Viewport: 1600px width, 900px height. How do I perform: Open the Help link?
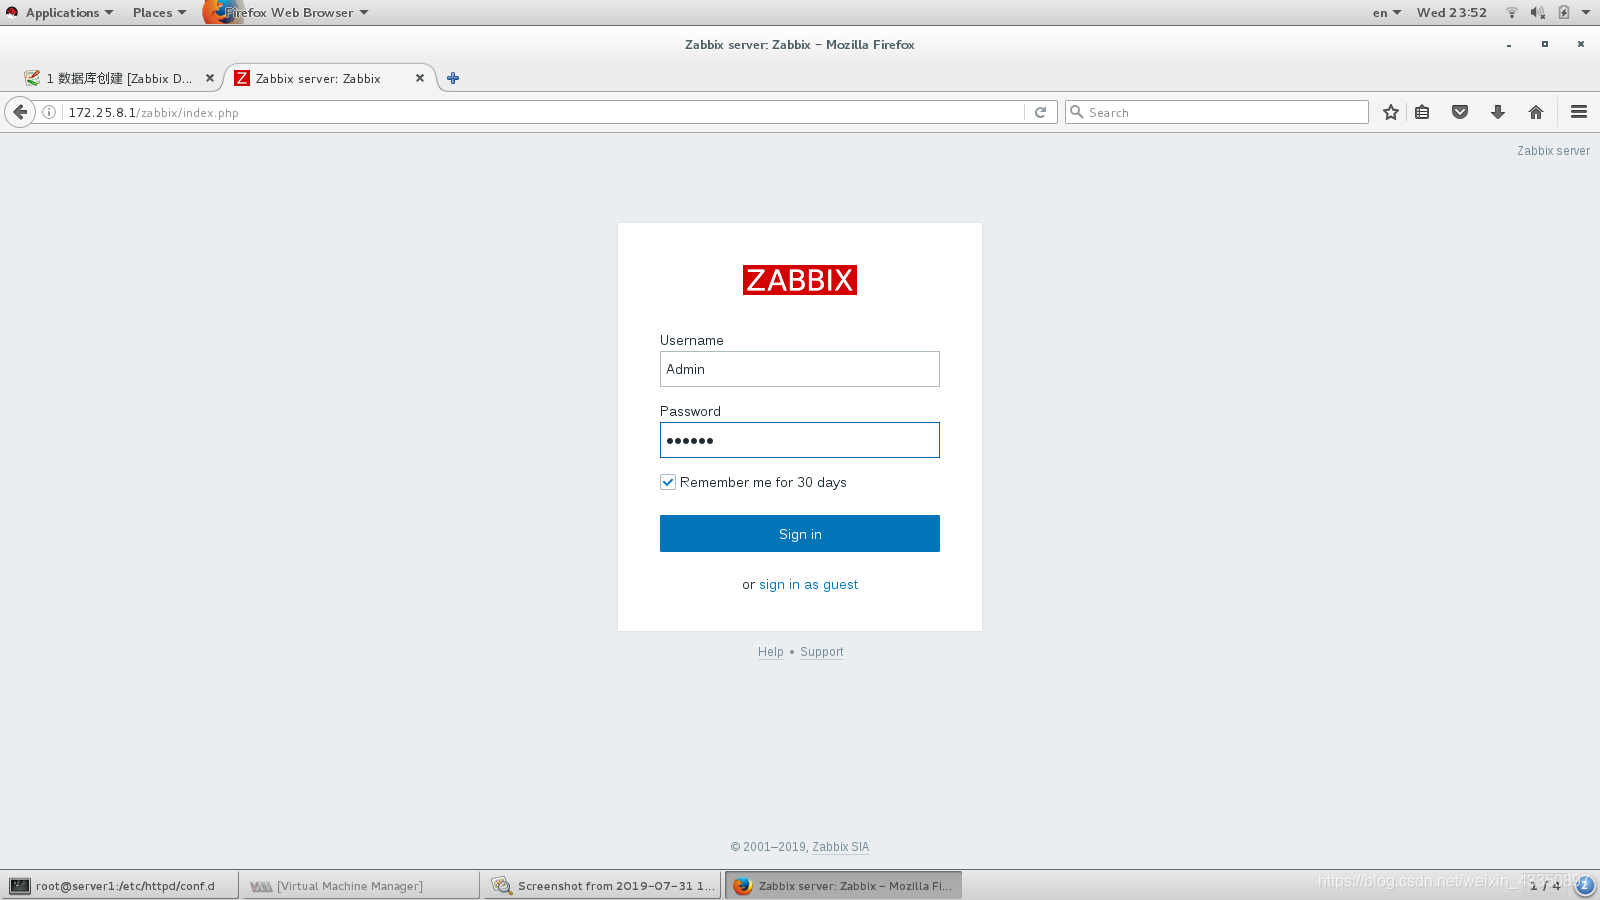pos(771,652)
